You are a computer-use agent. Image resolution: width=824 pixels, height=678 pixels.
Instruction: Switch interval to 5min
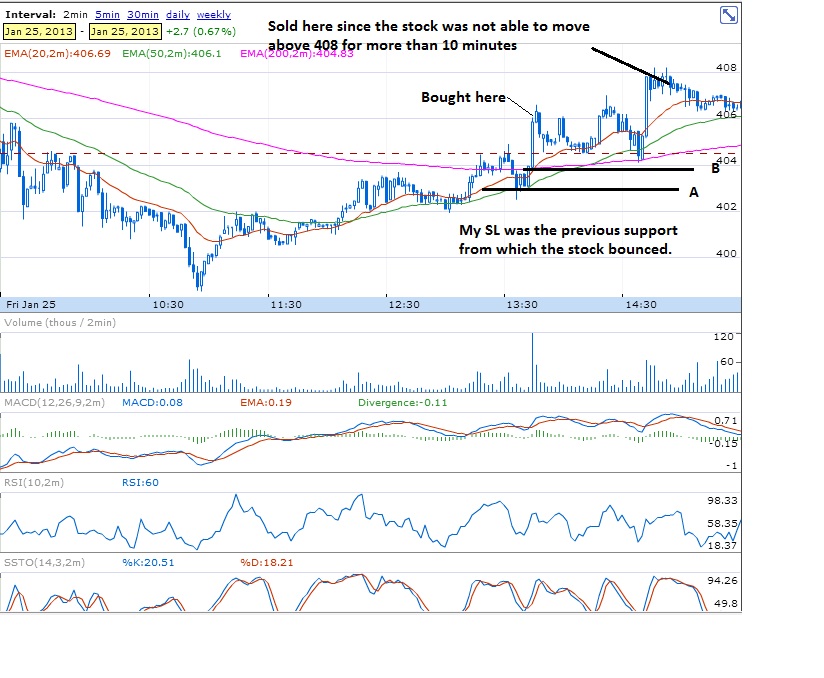[107, 15]
